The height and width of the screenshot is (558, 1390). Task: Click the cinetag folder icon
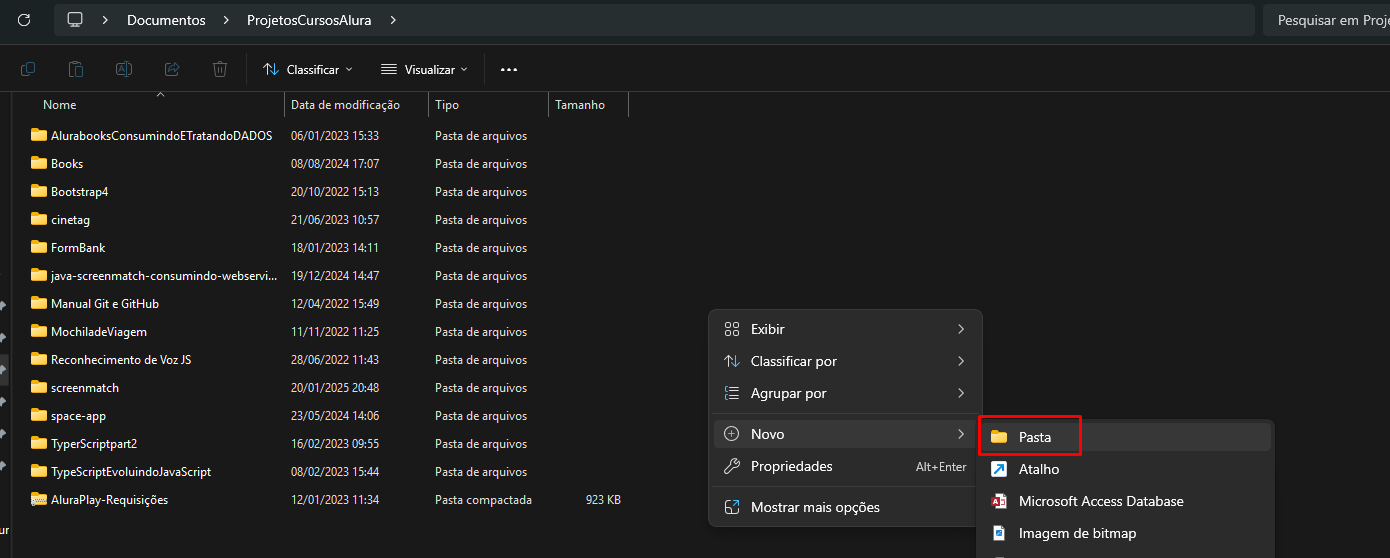39,219
